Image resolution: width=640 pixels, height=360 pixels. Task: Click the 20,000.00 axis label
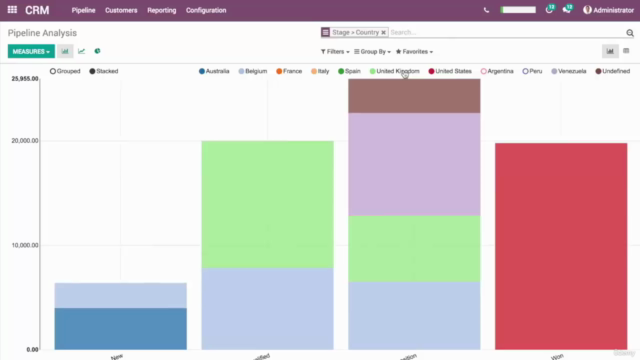pos(25,140)
